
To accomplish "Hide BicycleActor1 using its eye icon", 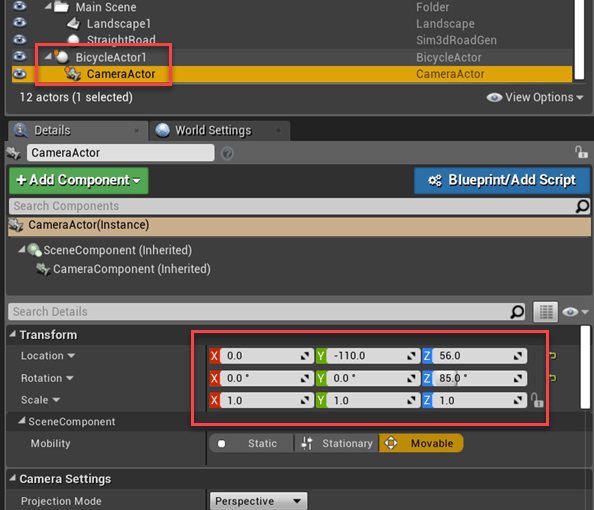I will pos(19,56).
